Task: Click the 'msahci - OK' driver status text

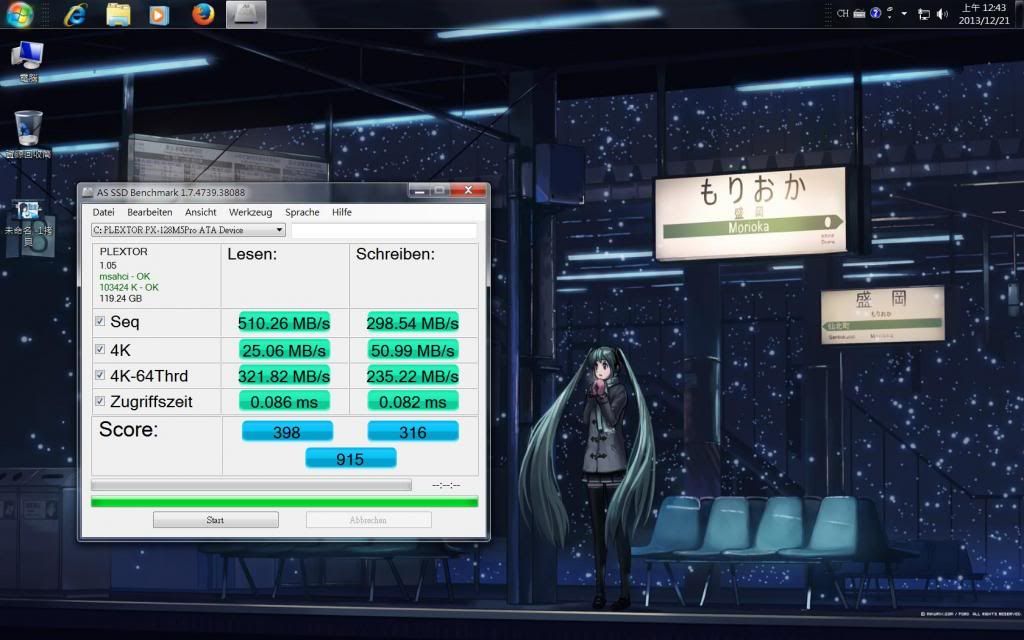Action: pos(125,276)
